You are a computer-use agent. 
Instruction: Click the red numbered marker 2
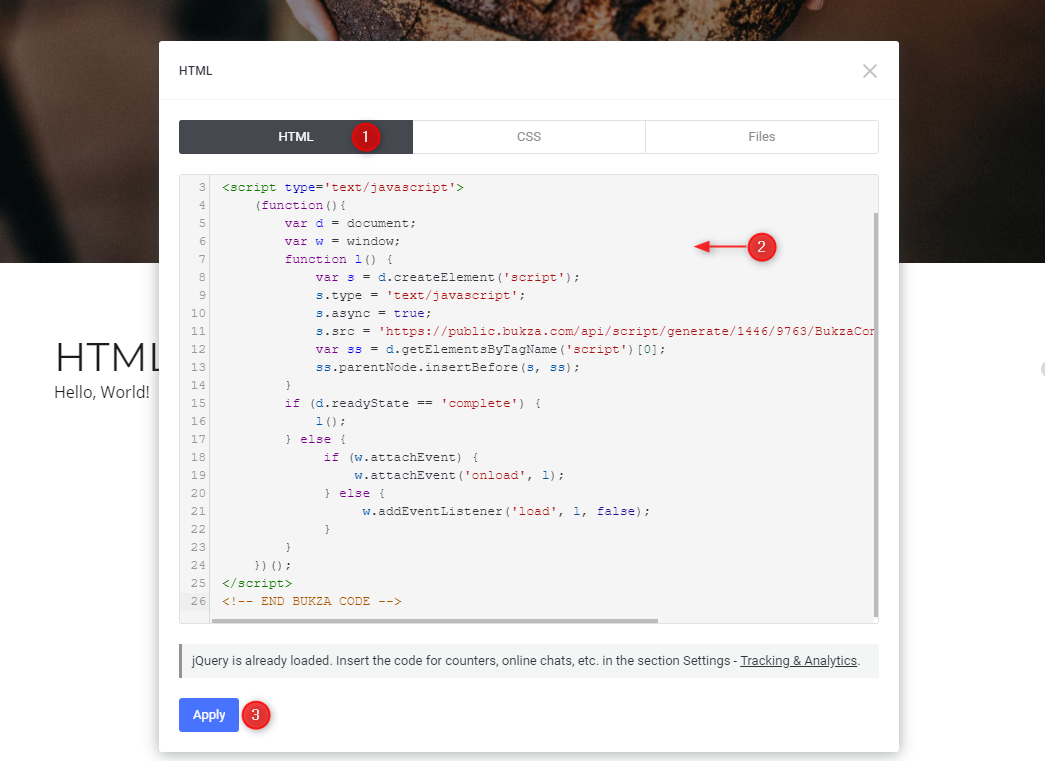pyautogui.click(x=761, y=247)
